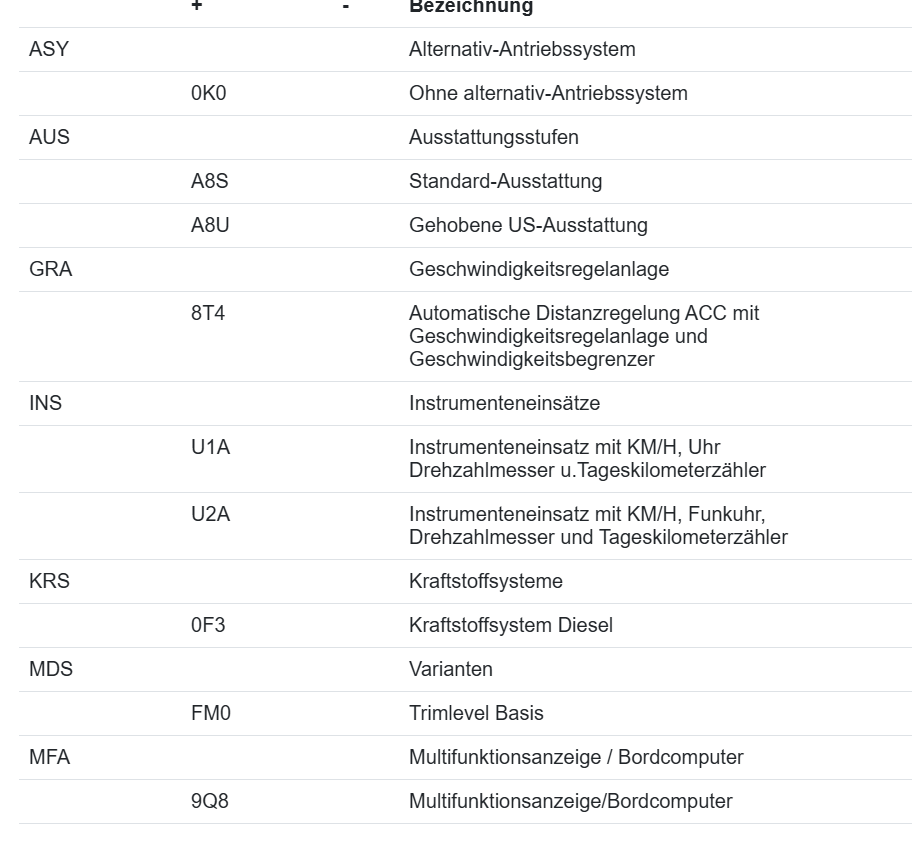912x855 pixels.
Task: Click the 9Q8 Bordcomputer code
Action: 209,801
